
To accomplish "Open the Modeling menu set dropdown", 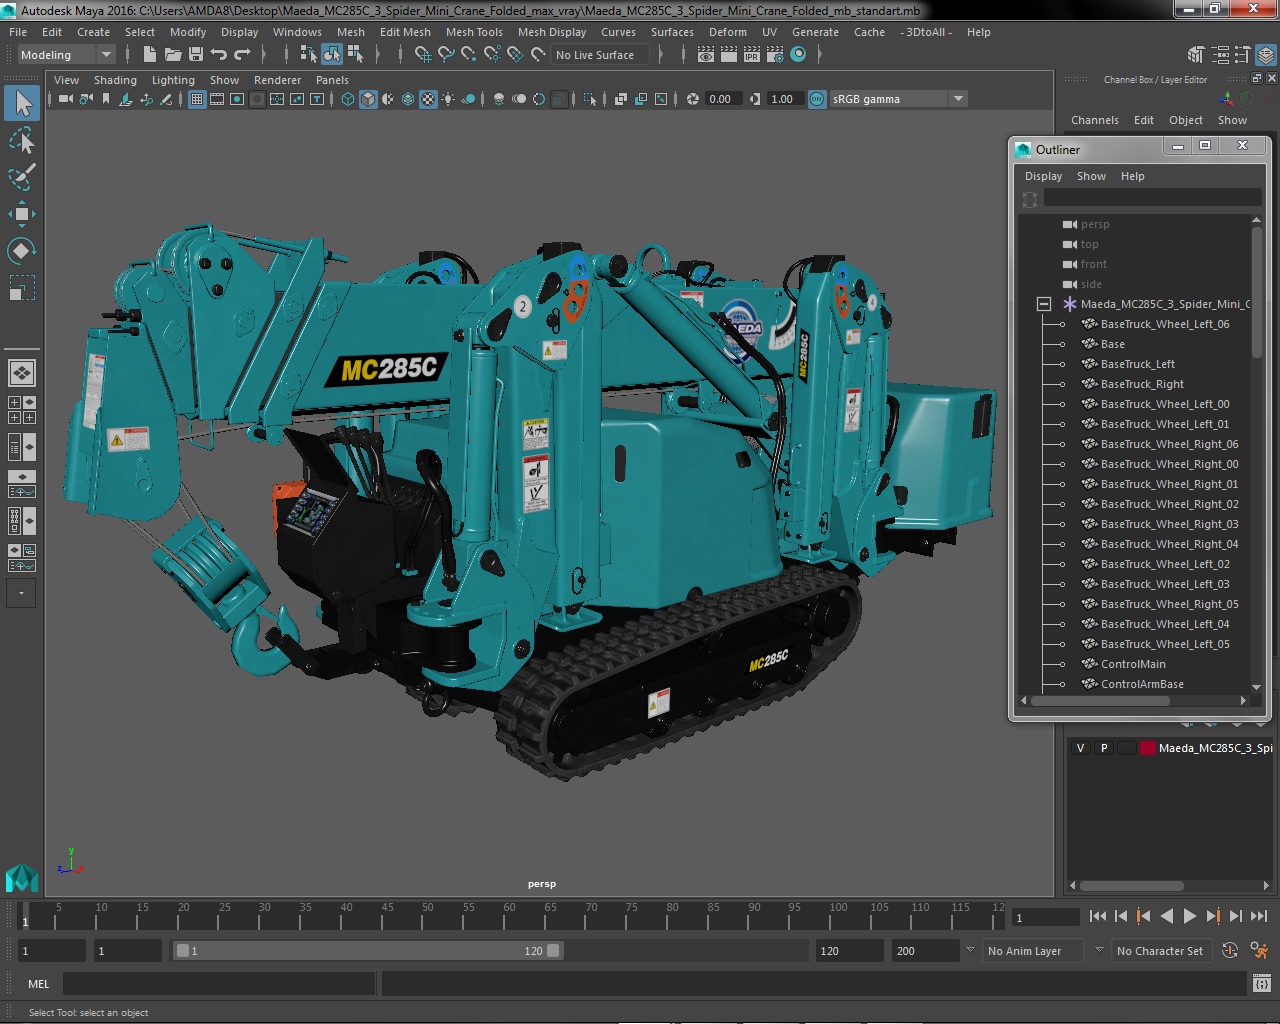I will click(x=66, y=55).
